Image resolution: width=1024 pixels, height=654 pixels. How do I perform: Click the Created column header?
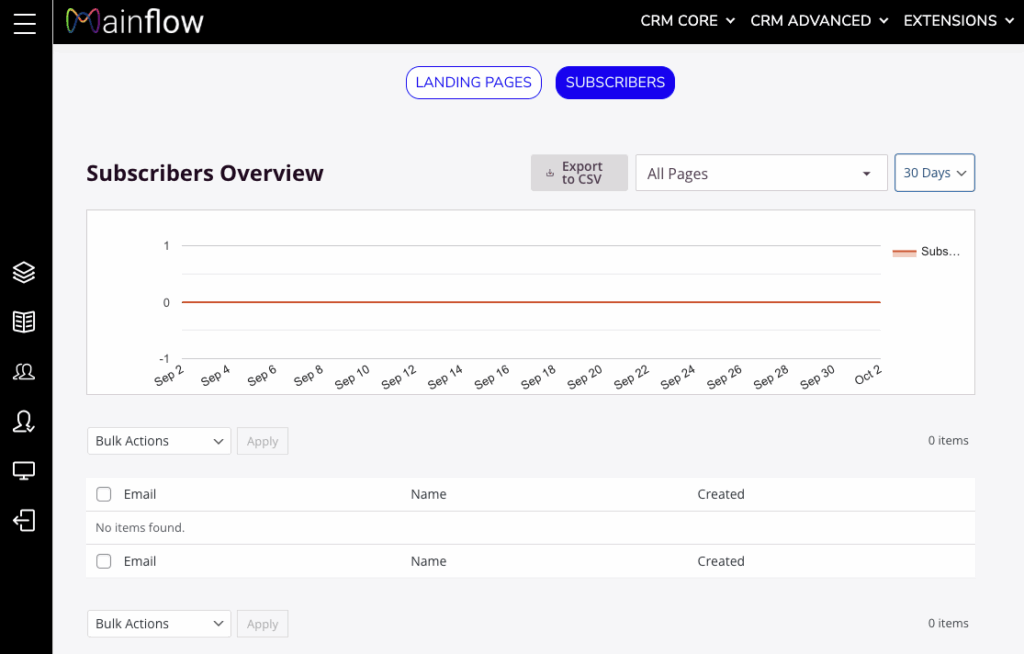(721, 494)
